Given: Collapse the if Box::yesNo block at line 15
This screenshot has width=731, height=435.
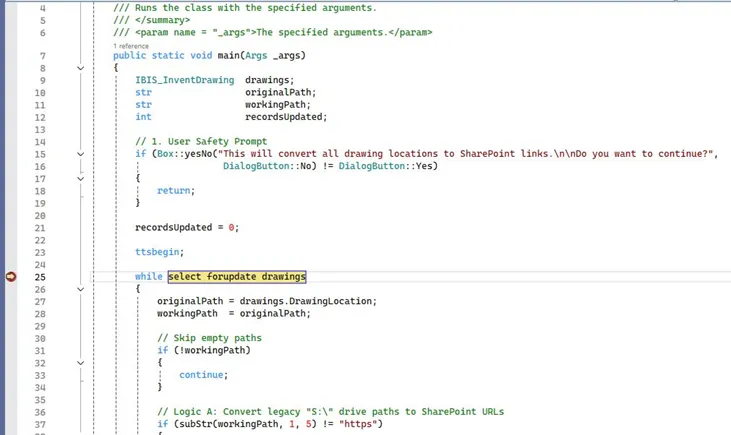Looking at the screenshot, I should 80,154.
